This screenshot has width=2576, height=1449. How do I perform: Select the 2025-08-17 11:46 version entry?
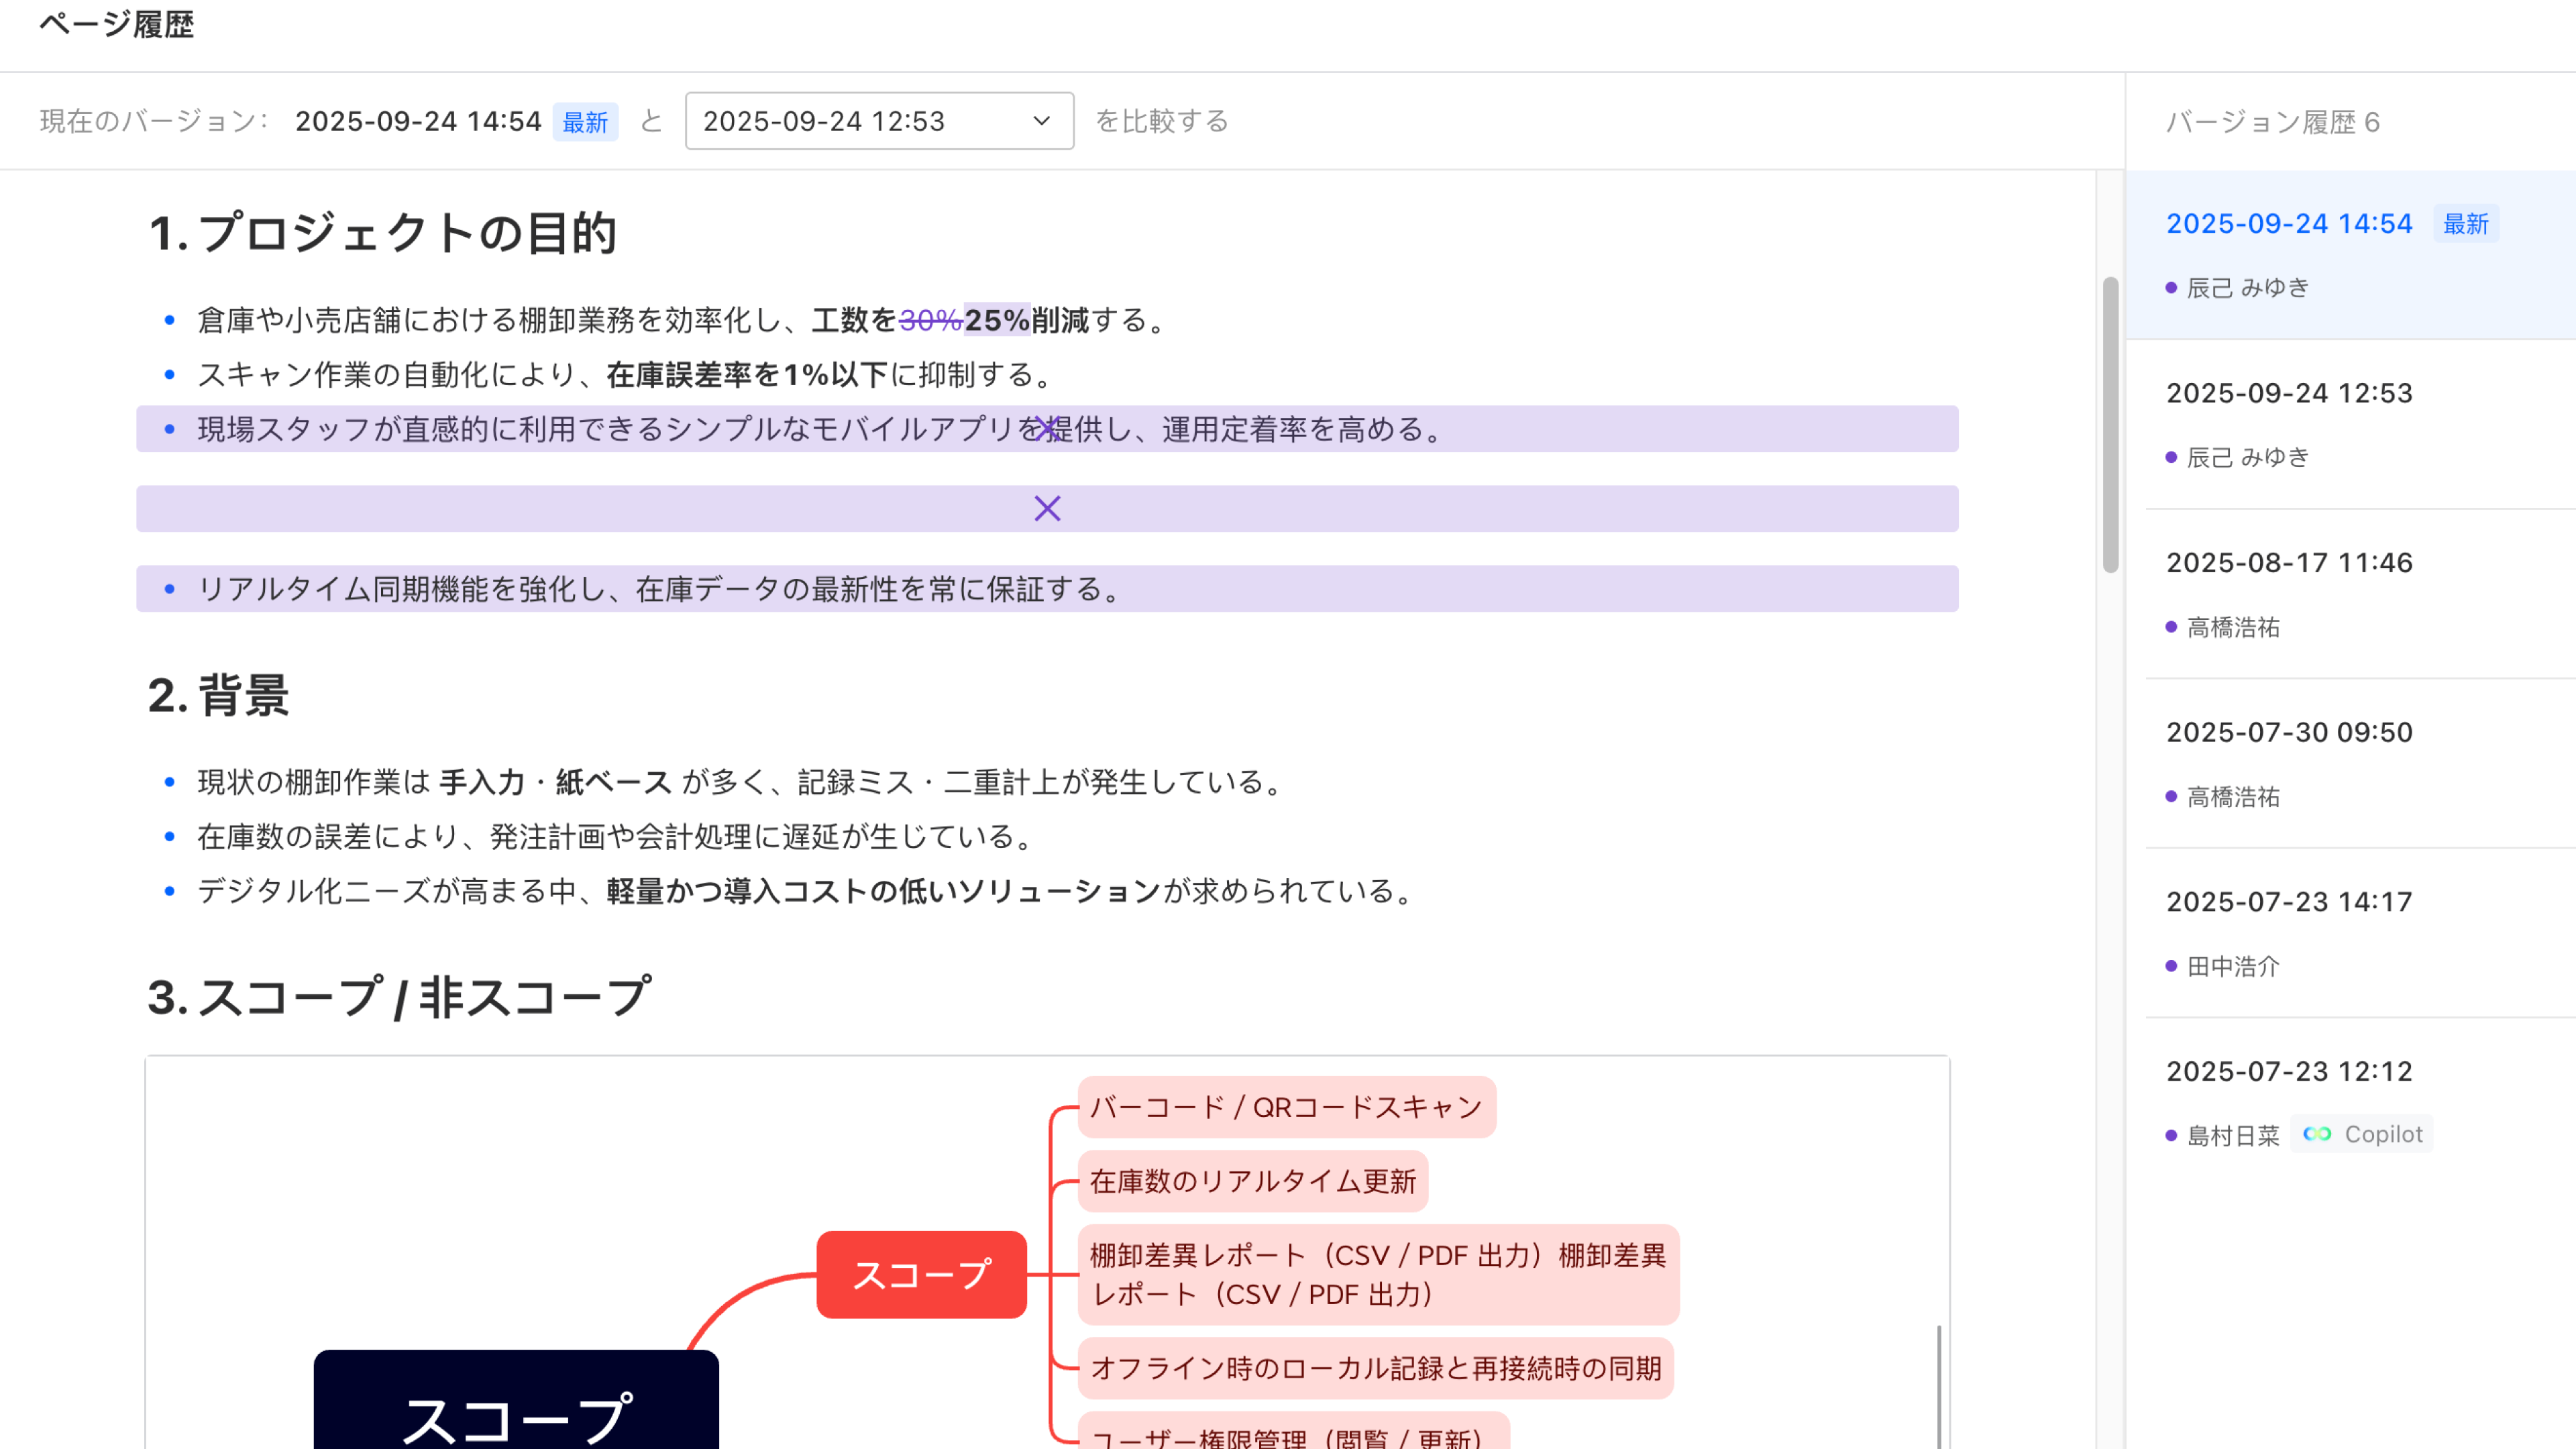coord(2289,562)
